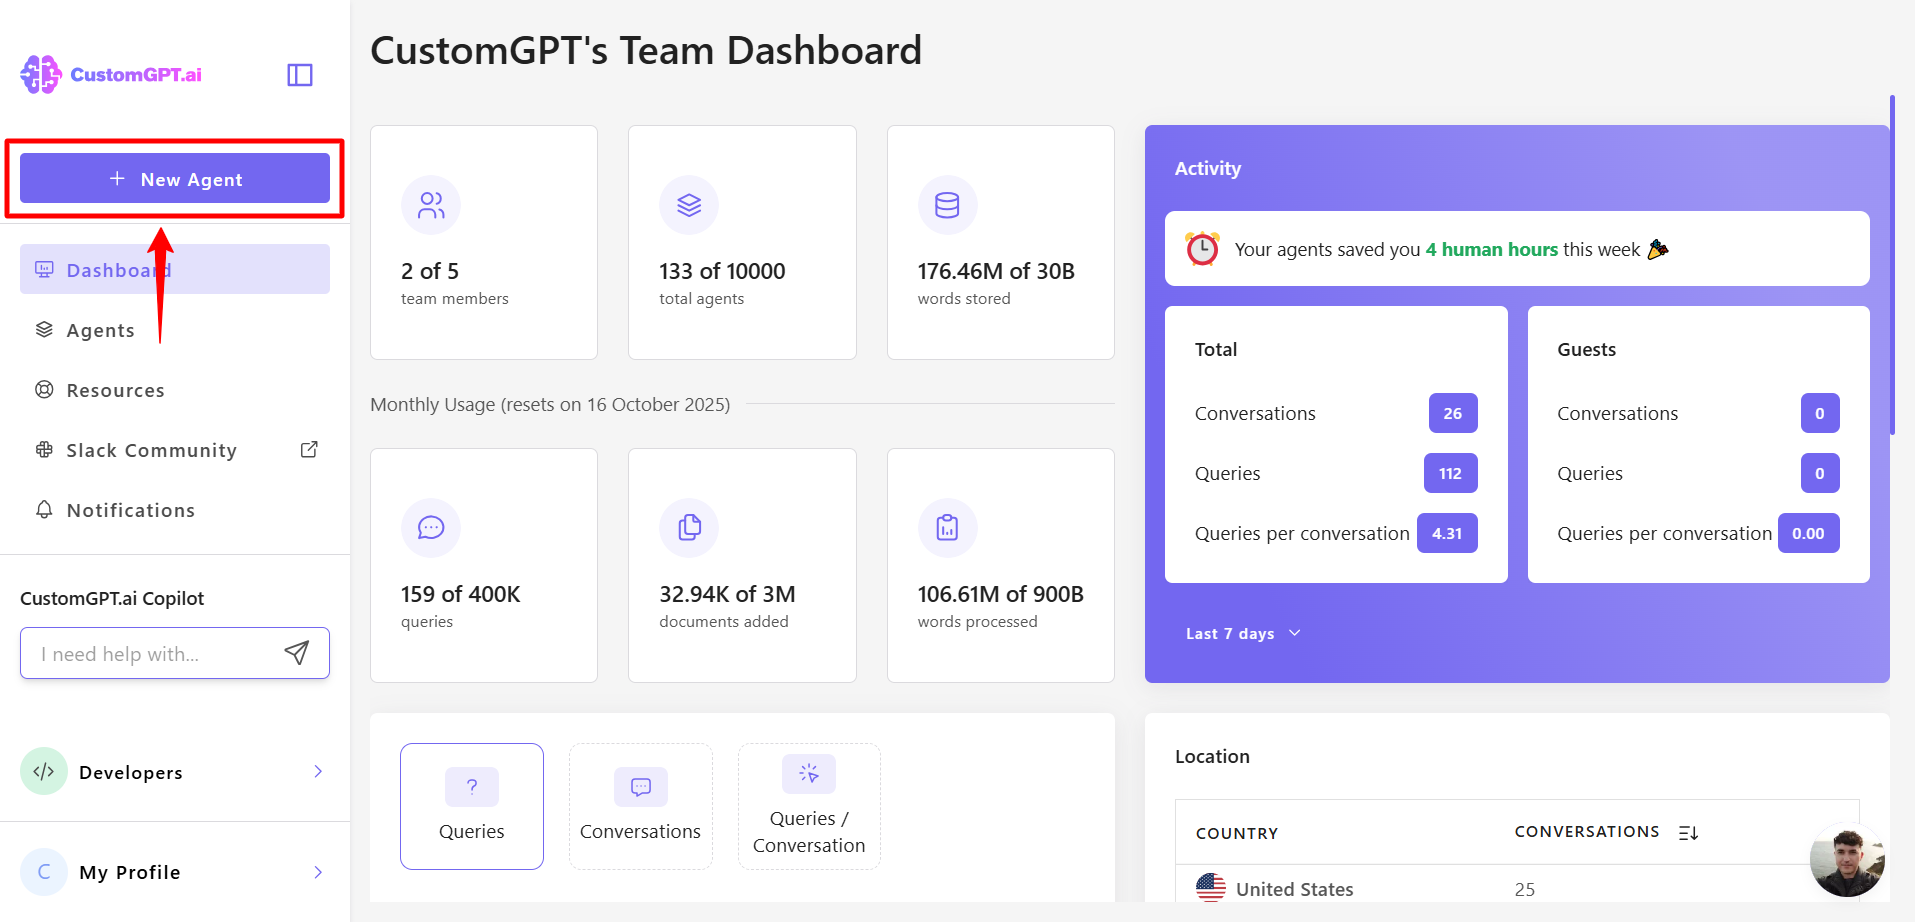The image size is (1920, 922).
Task: Expand the My Profile chevron
Action: point(318,872)
